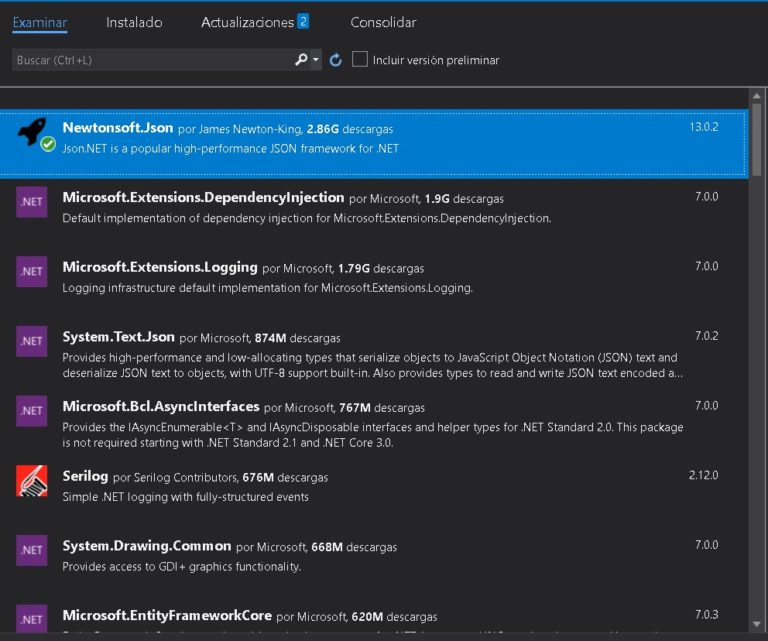Click the search magnifier icon

[x=301, y=60]
